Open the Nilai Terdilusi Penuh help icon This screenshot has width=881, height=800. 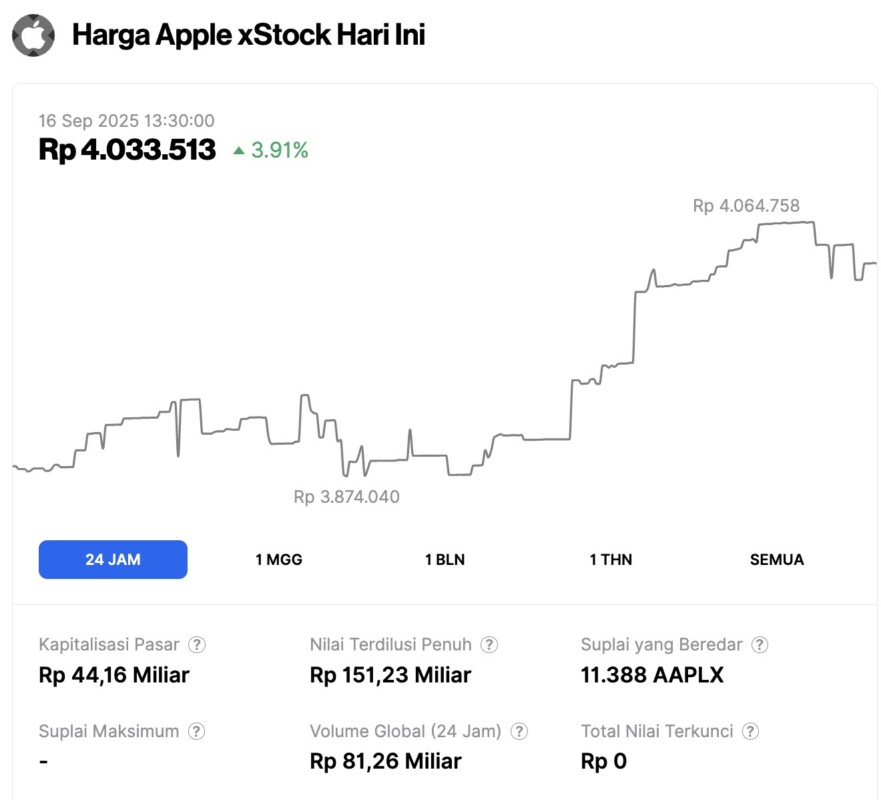488,645
